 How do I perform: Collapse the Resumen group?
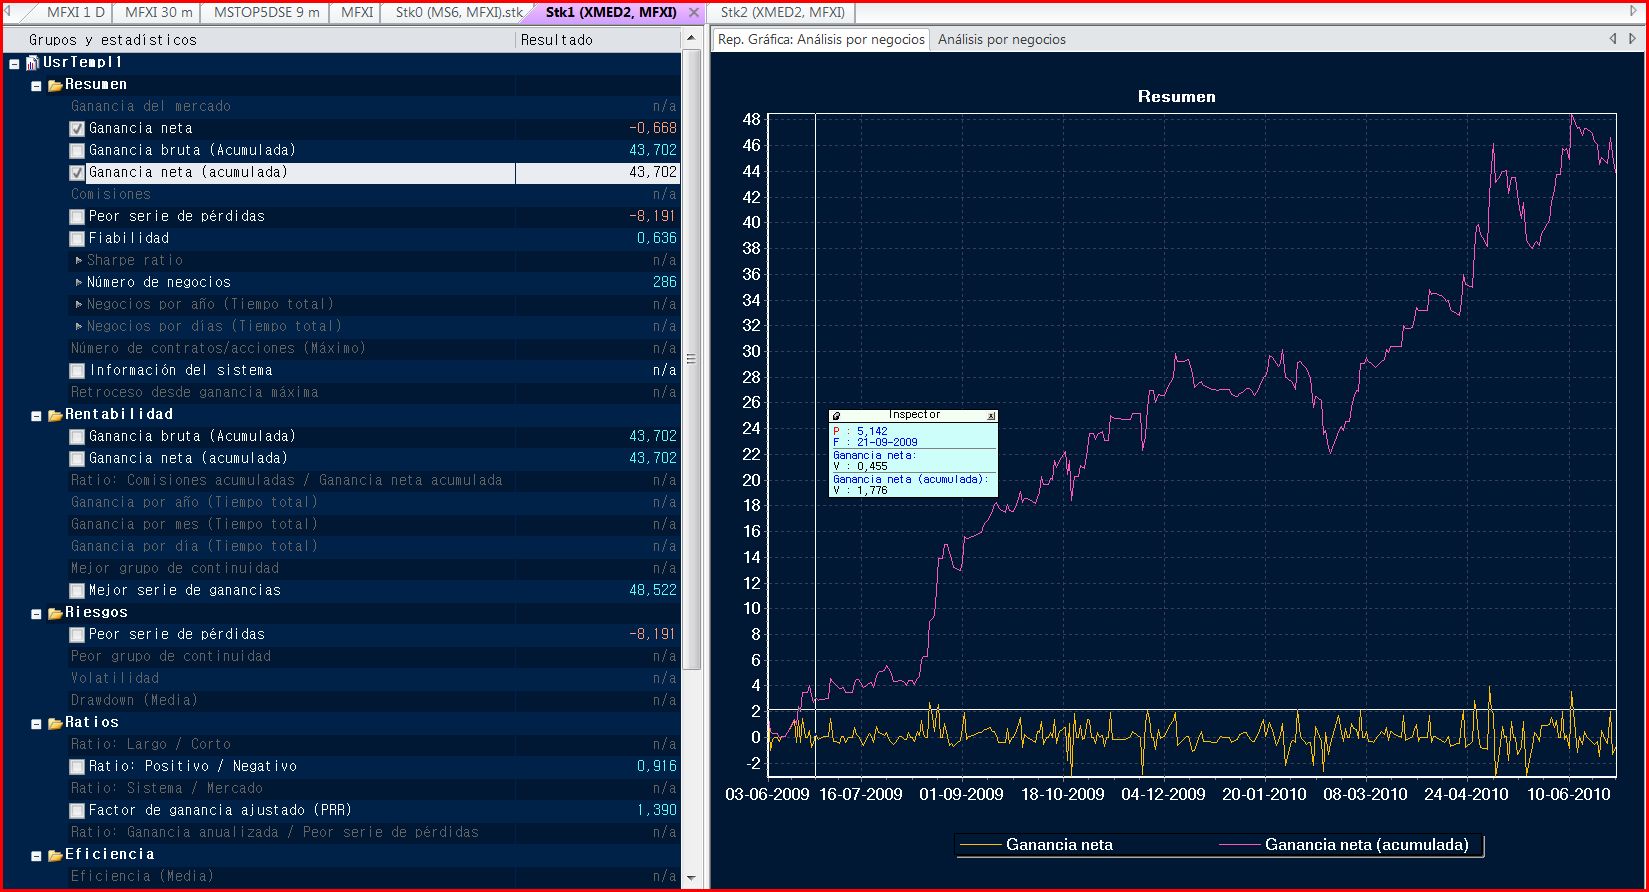pos(36,86)
